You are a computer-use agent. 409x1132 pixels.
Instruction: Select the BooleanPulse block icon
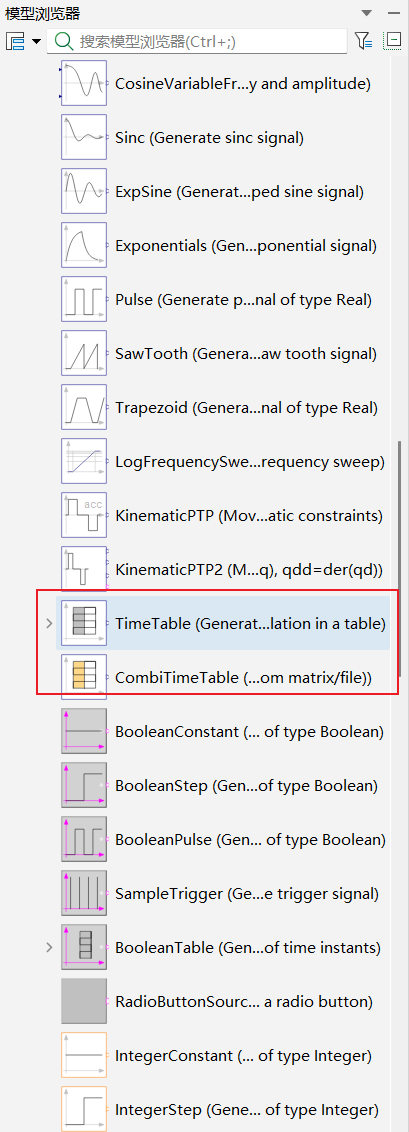[x=84, y=840]
